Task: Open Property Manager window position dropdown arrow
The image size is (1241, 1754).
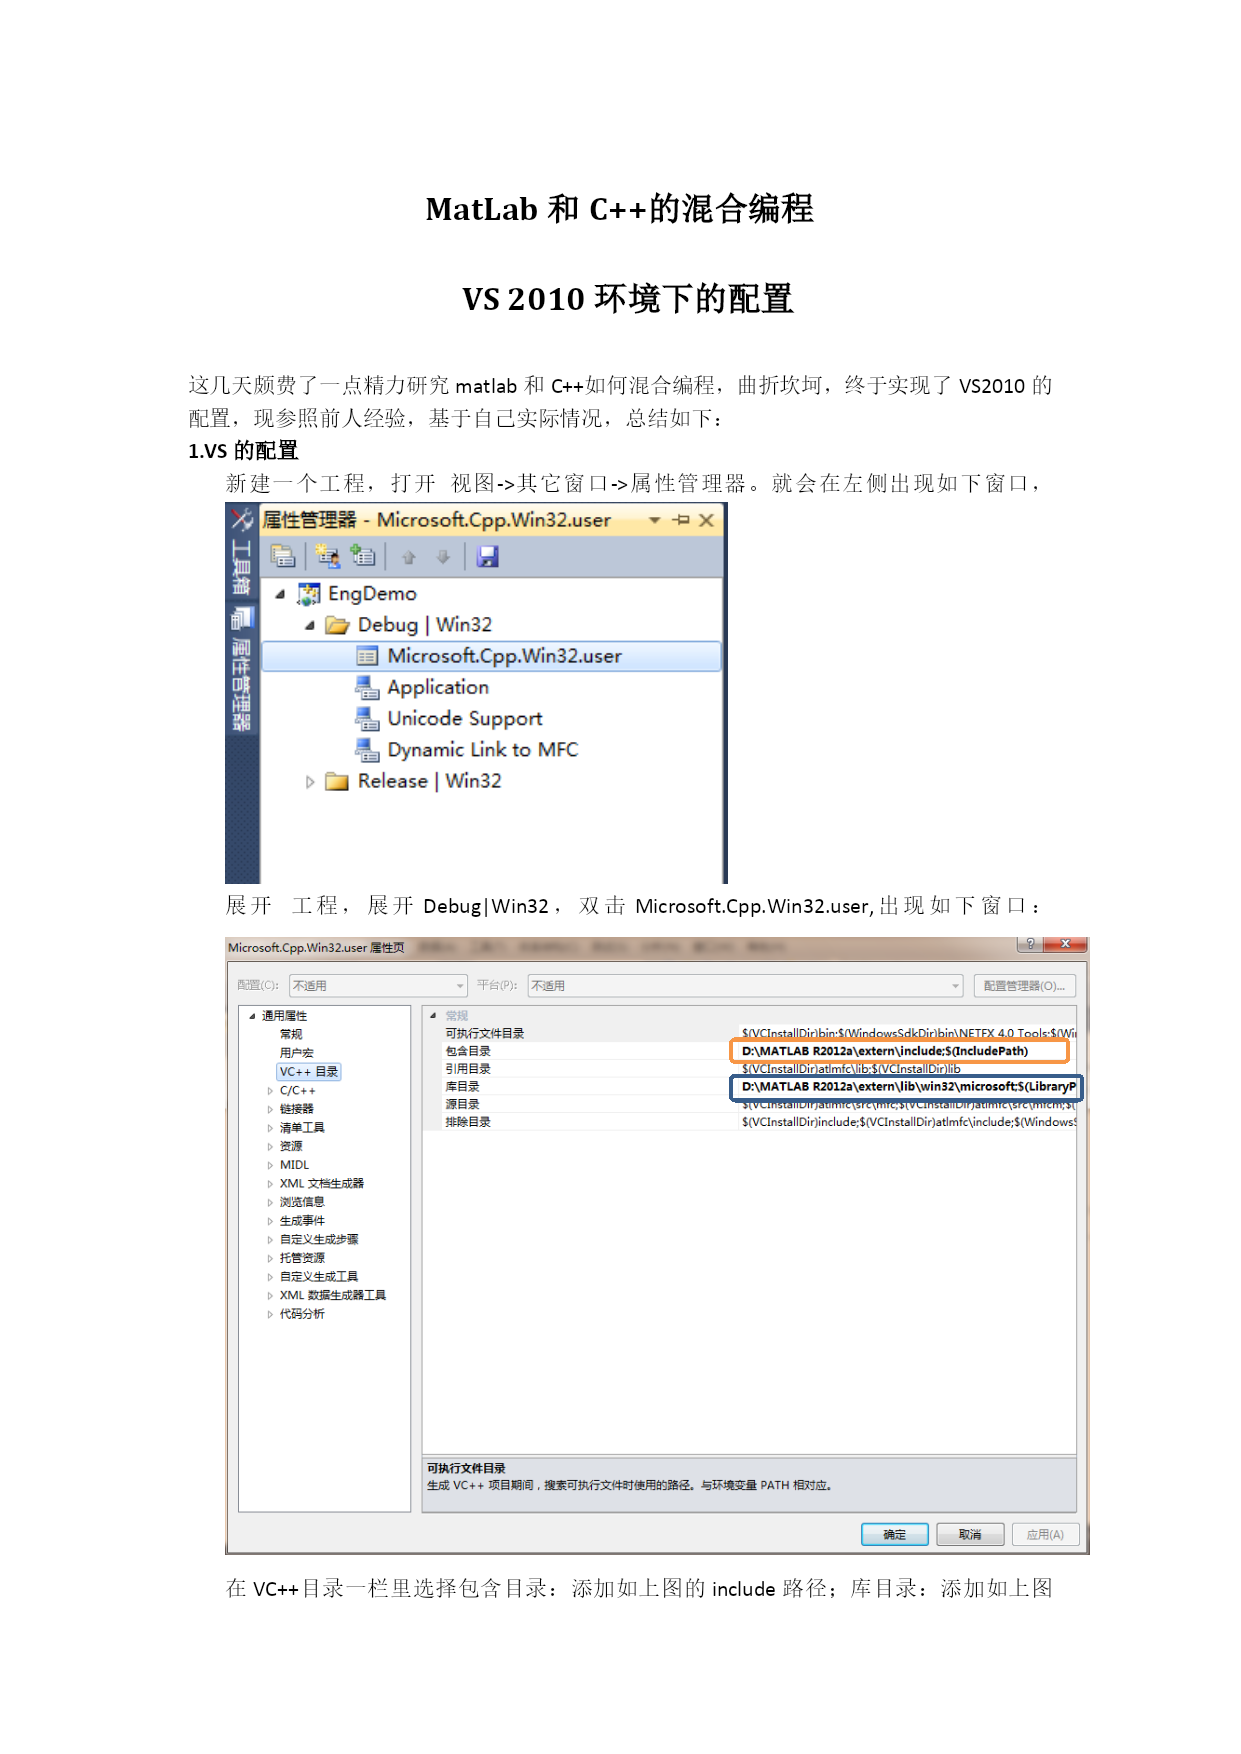Action: pyautogui.click(x=654, y=520)
